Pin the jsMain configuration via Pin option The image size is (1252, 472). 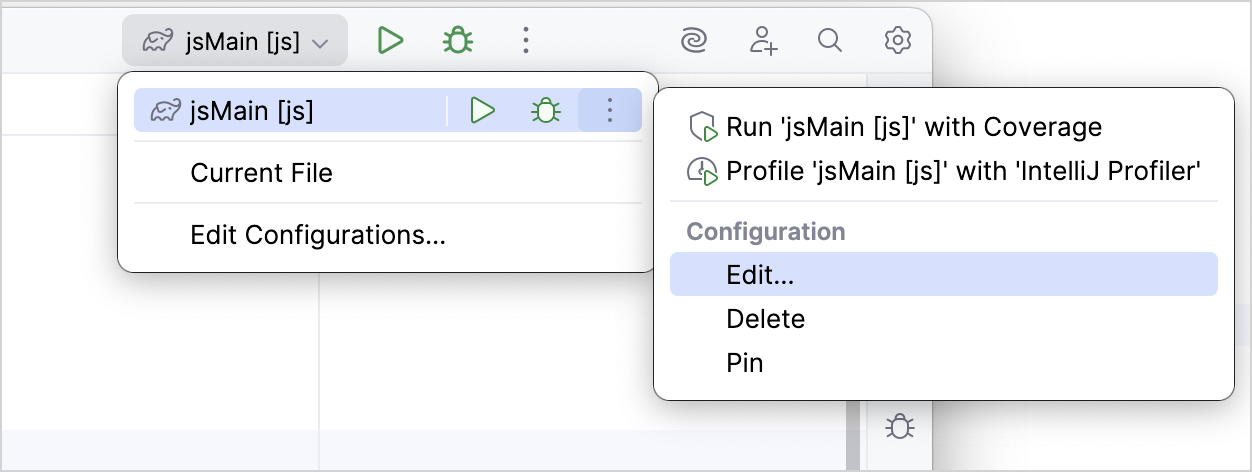tap(745, 362)
